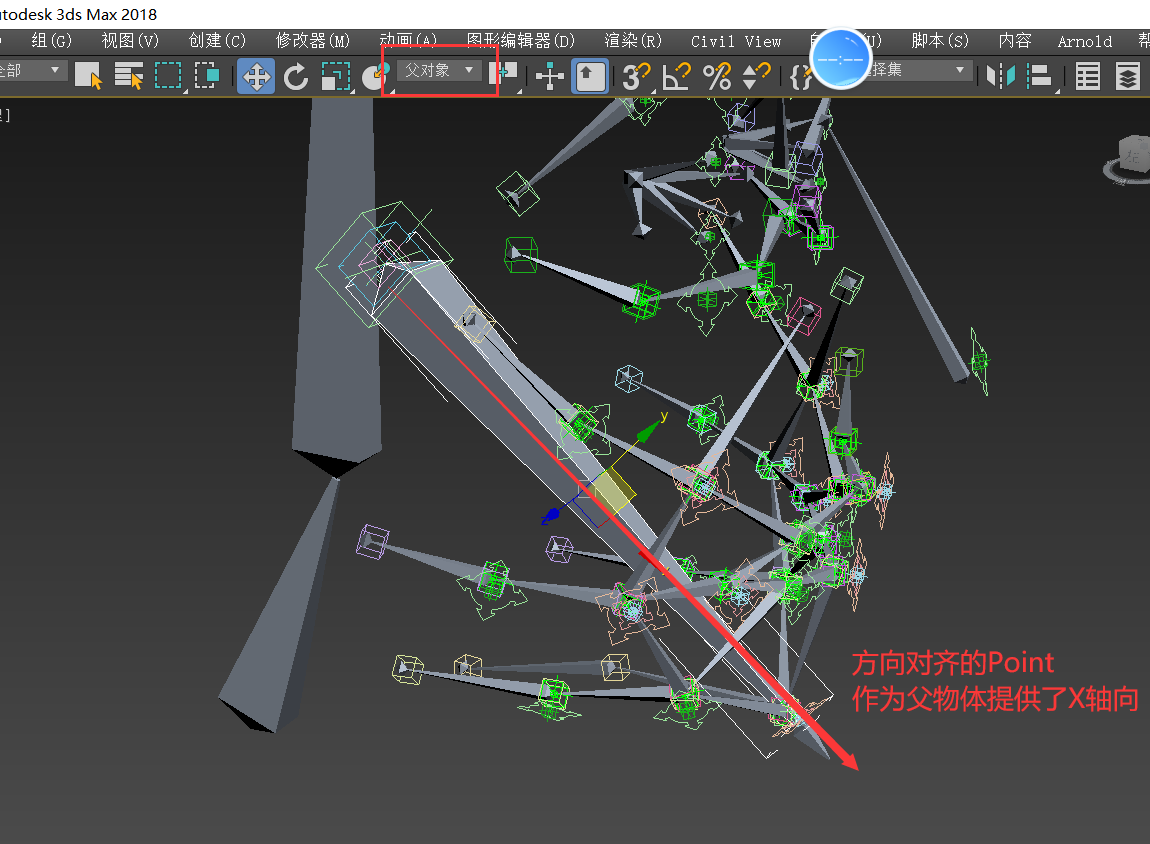Open the 渲染(R) menu
1150x844 pixels.
pos(632,41)
